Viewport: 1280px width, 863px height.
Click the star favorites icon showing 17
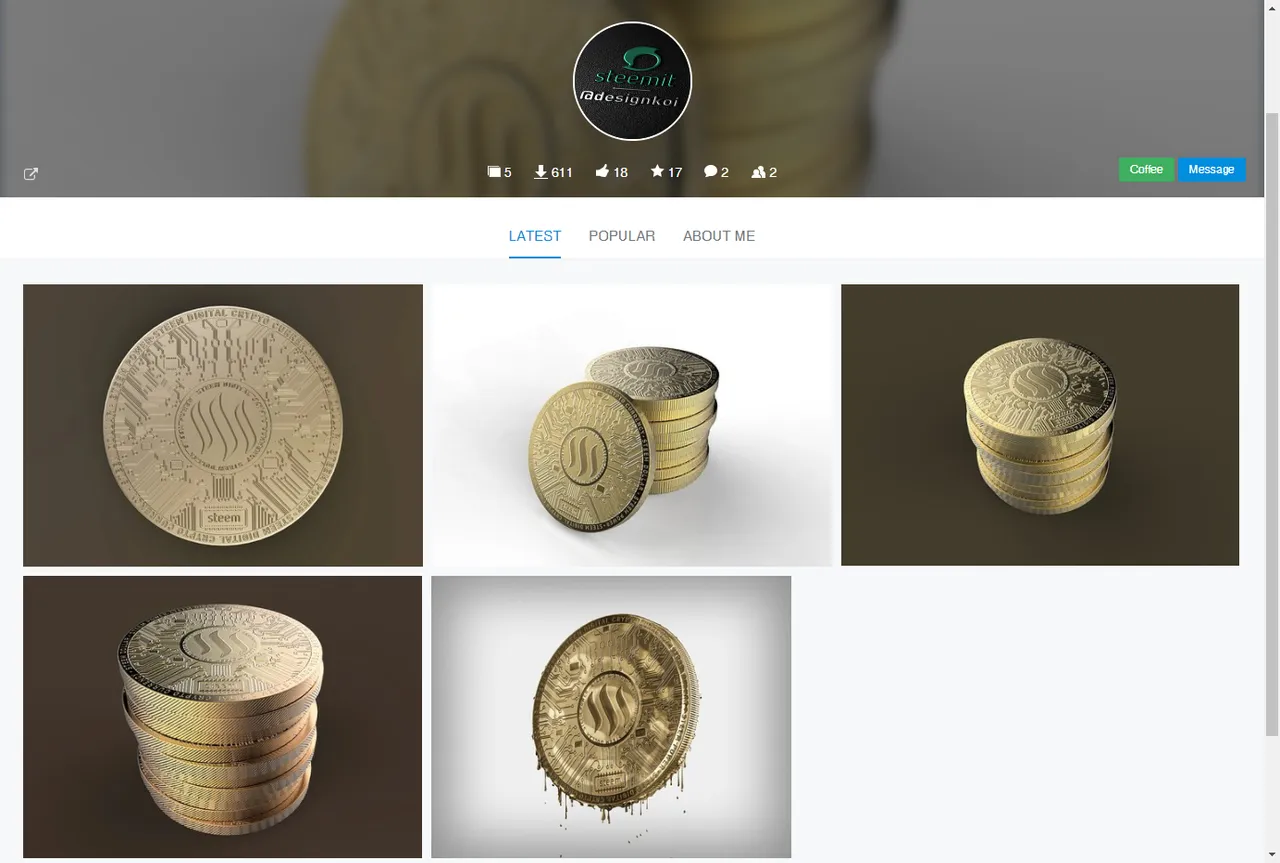(x=657, y=171)
